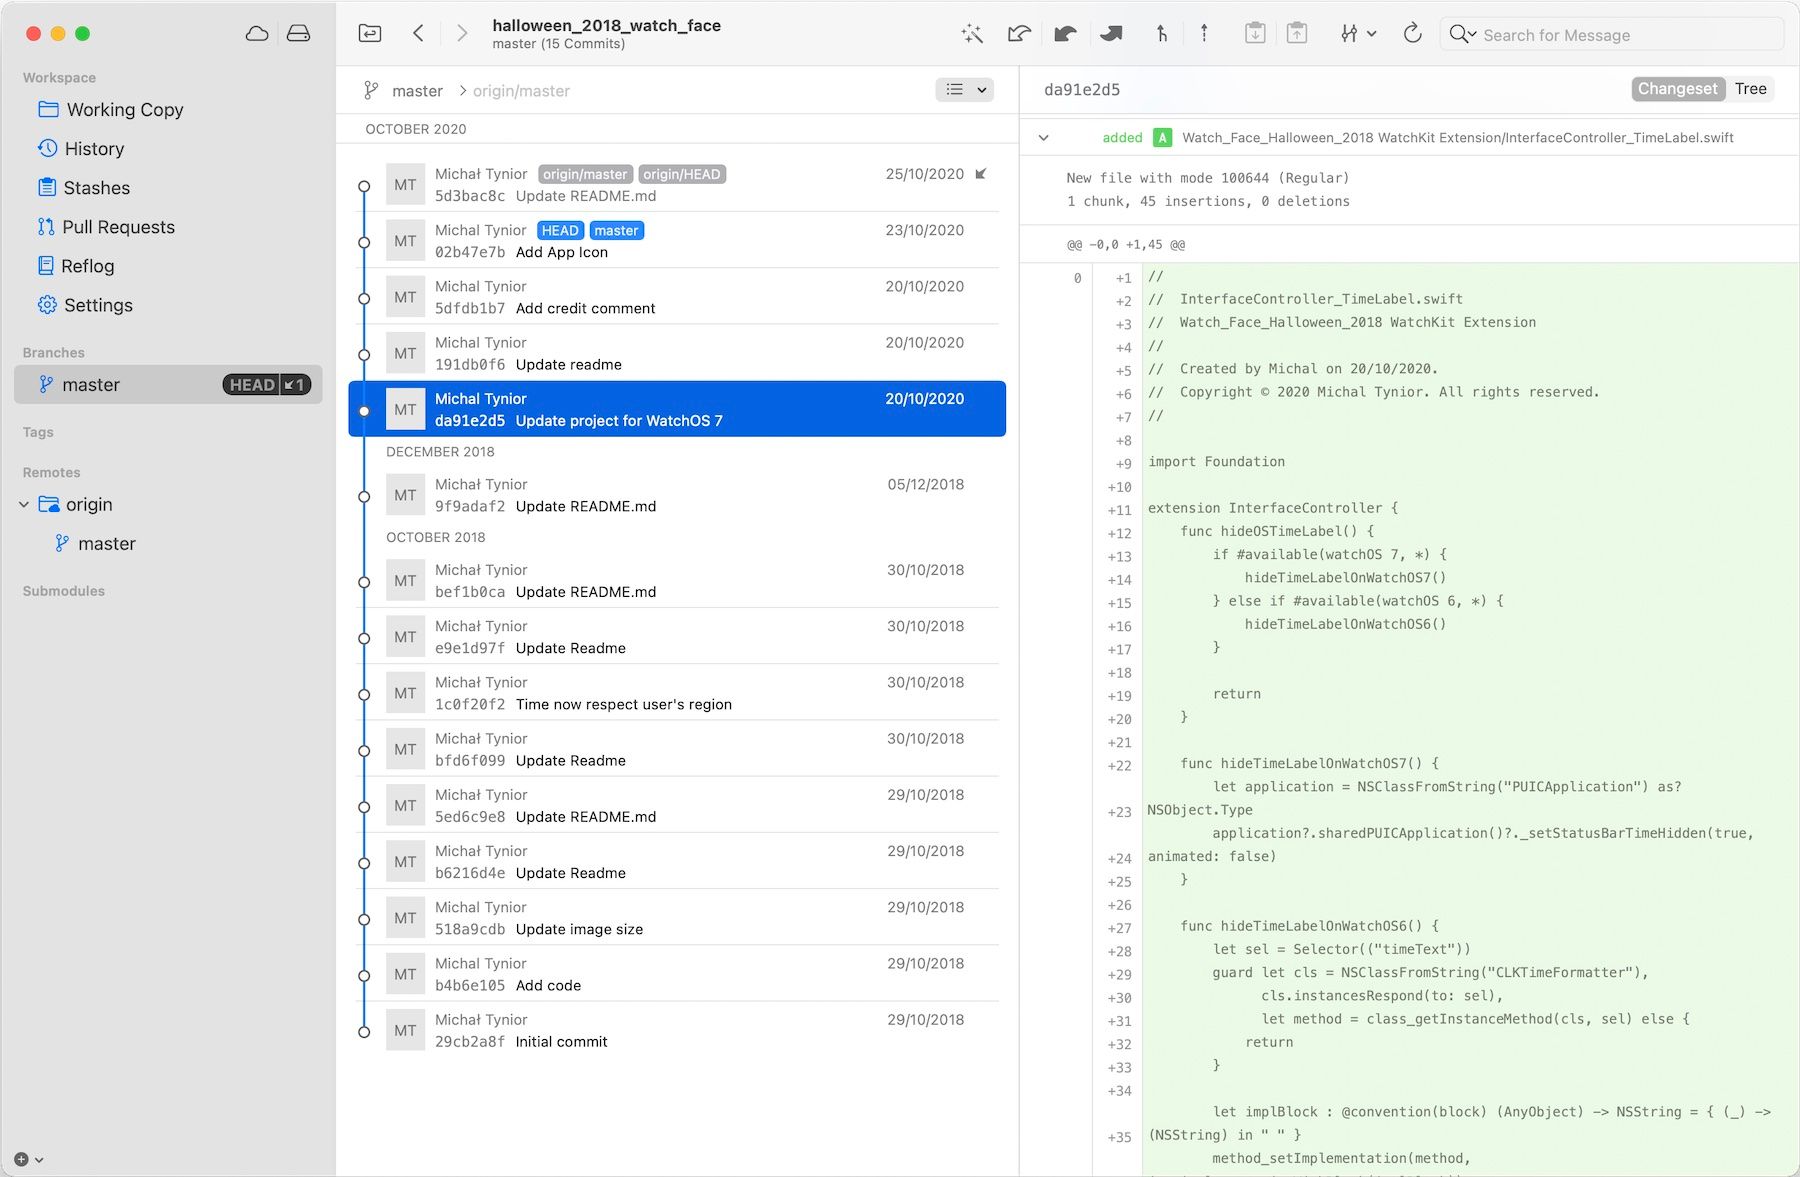1800x1177 pixels.
Task: Click the Working Copy folder icon
Action: tap(48, 109)
